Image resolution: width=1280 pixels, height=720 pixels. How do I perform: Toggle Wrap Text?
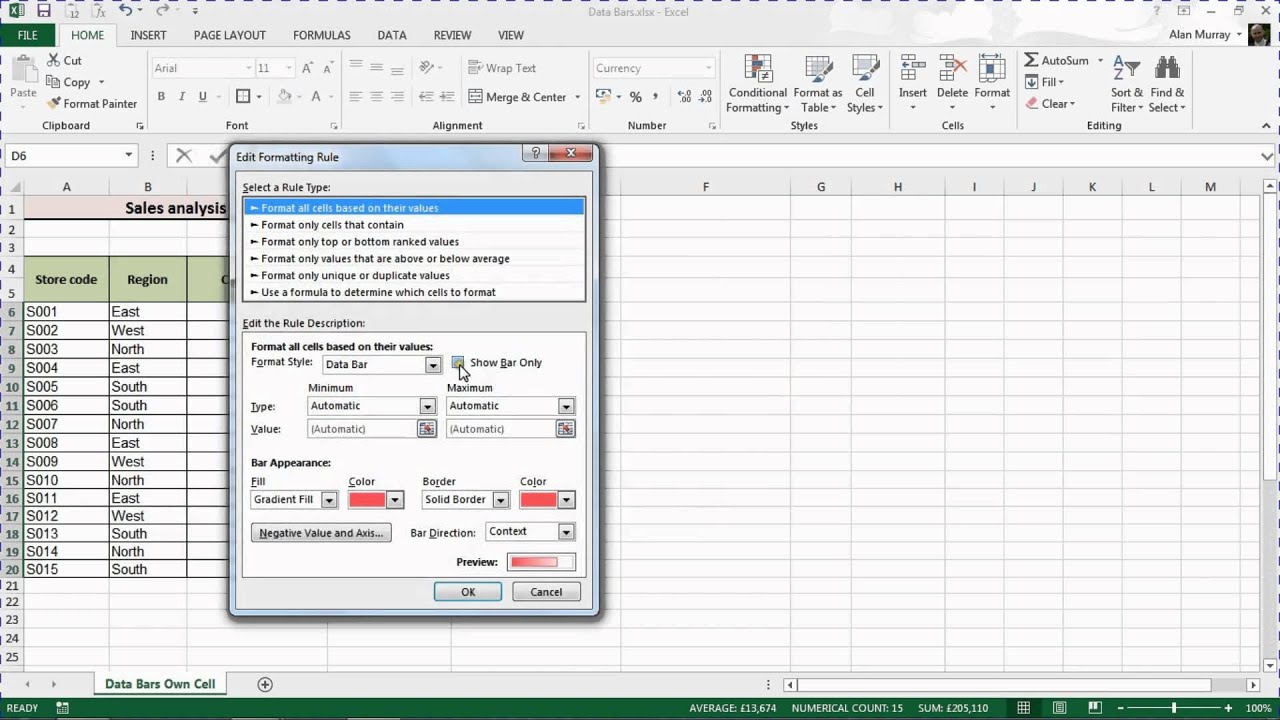tap(505, 67)
